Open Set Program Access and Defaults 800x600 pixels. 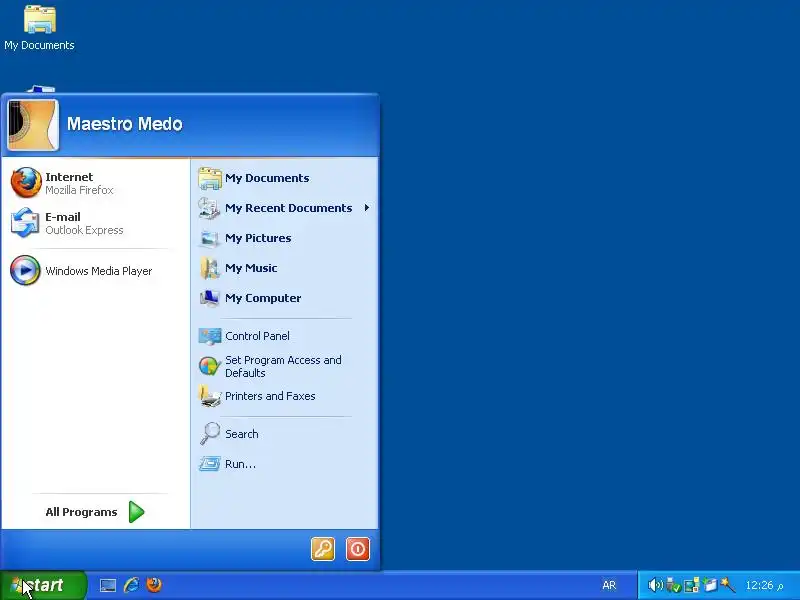(285, 366)
